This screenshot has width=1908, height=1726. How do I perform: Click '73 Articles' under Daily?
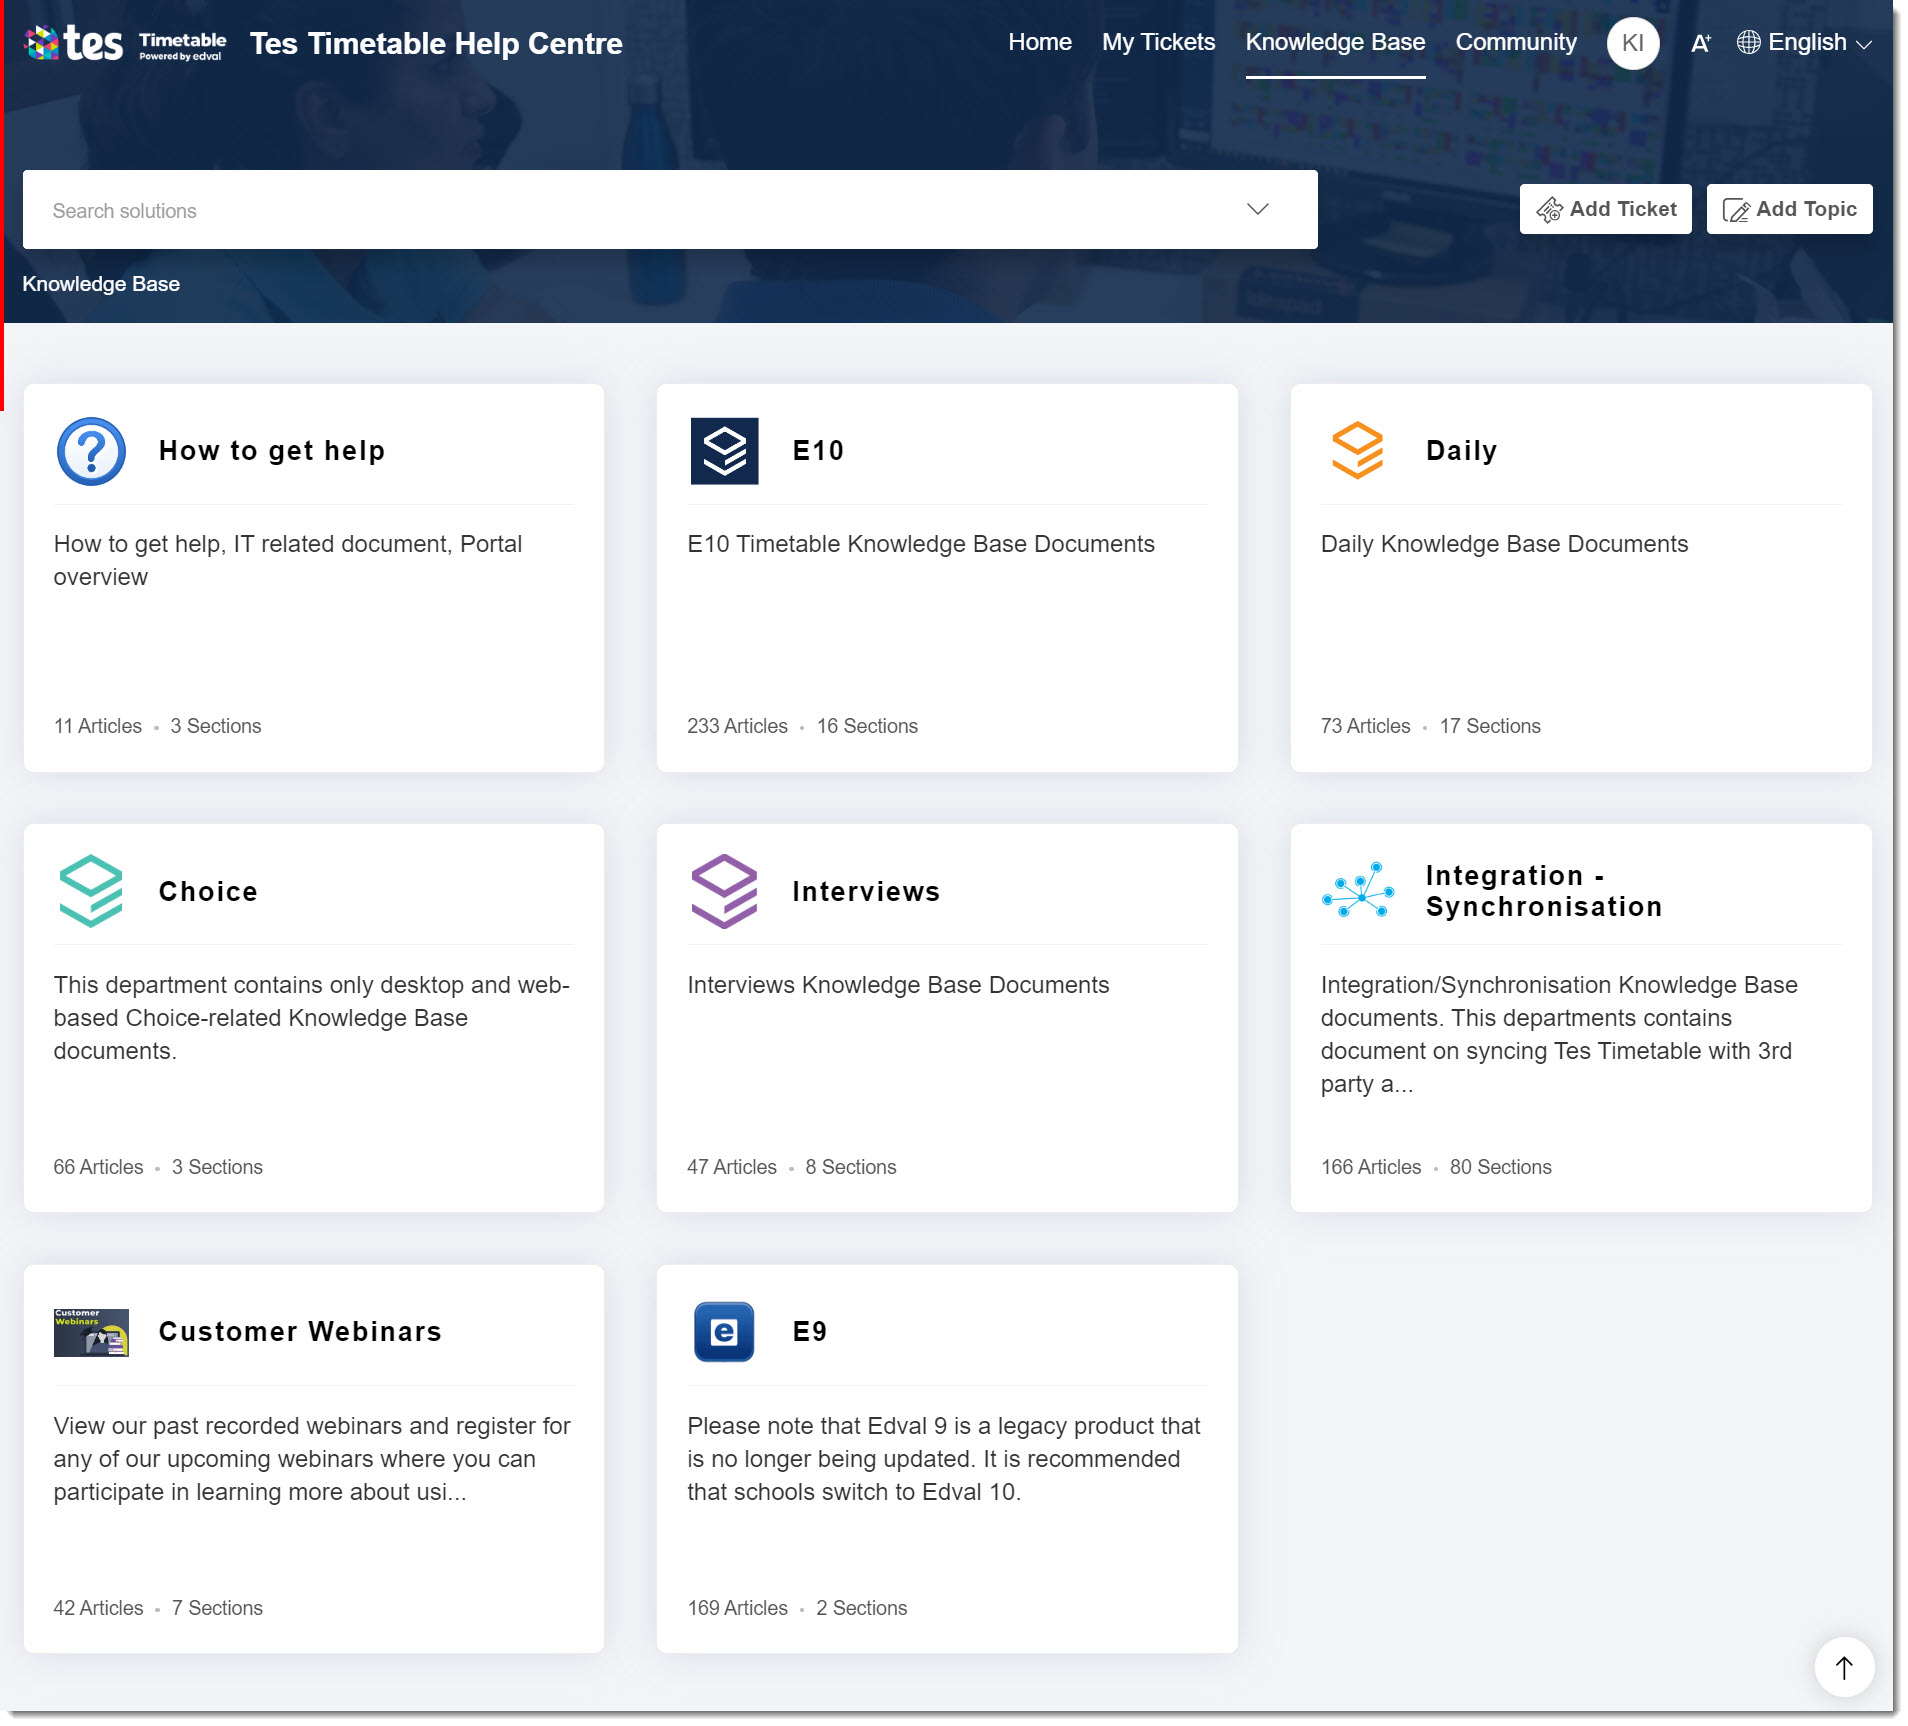click(1365, 726)
